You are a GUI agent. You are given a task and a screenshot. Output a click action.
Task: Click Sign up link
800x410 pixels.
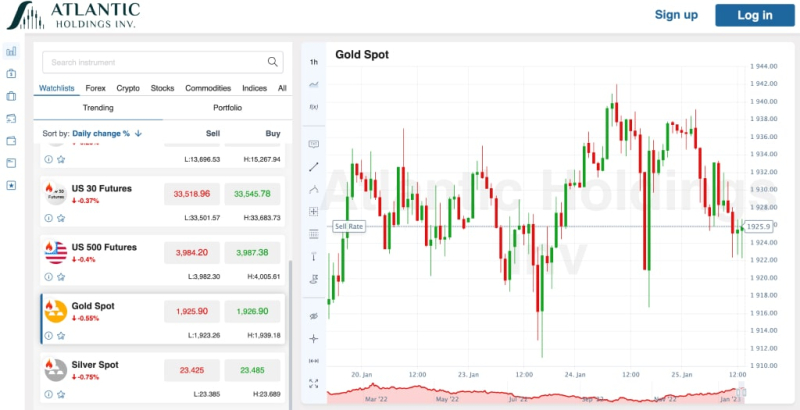click(x=676, y=15)
